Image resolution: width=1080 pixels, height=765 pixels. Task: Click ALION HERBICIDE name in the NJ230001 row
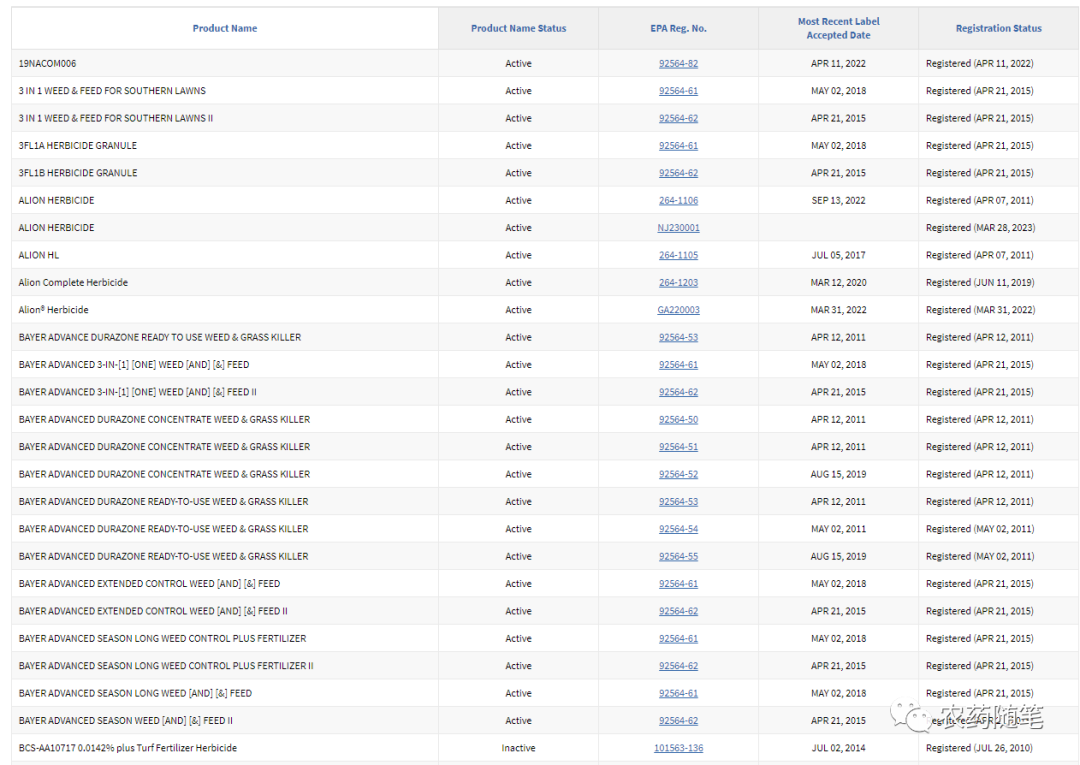tap(56, 228)
